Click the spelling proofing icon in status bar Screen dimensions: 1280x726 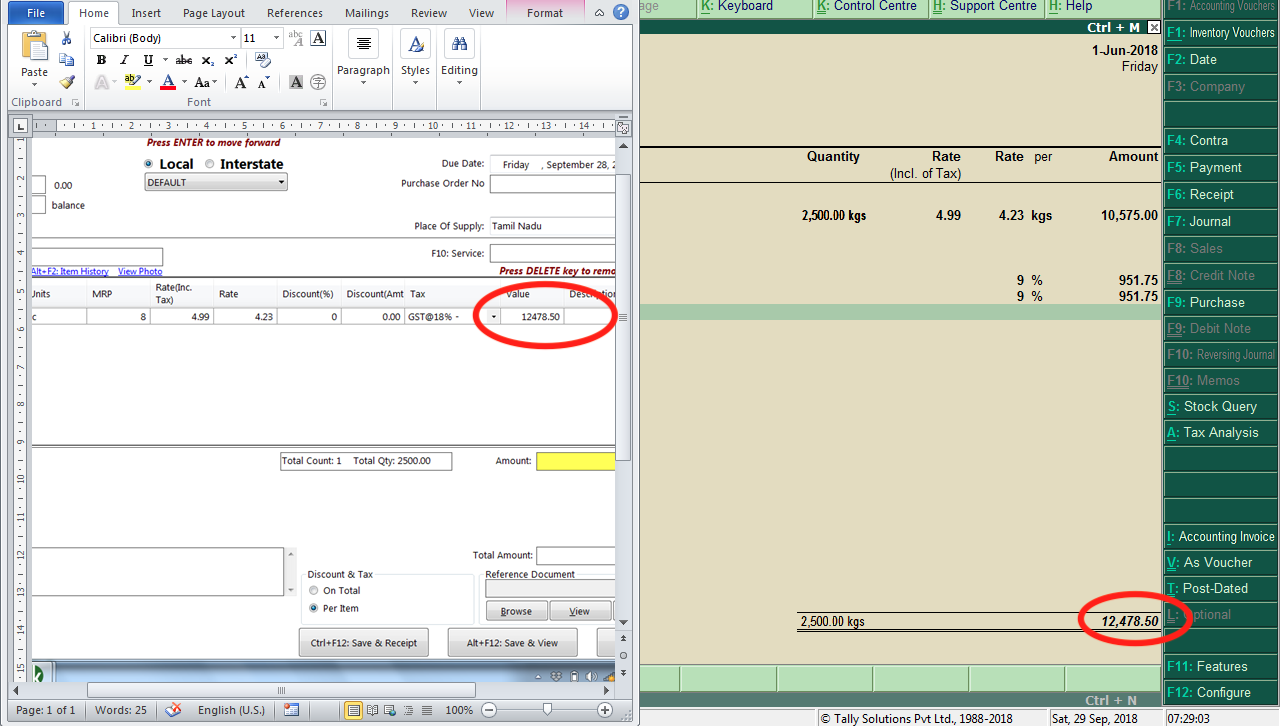coord(173,710)
